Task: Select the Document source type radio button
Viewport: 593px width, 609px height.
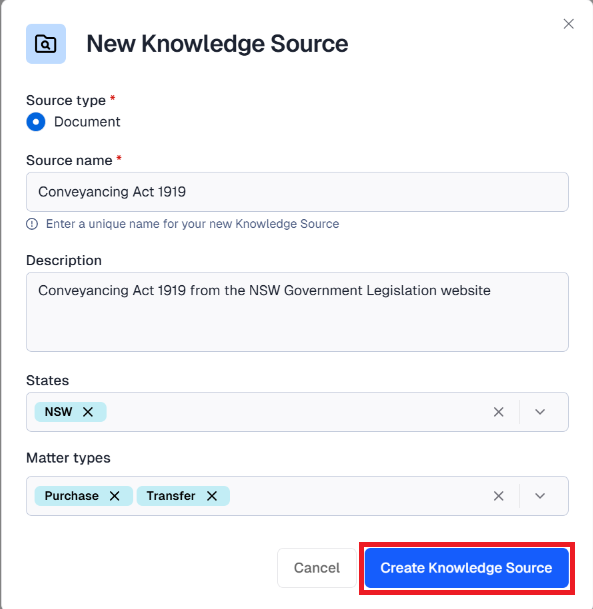Action: coord(36,122)
